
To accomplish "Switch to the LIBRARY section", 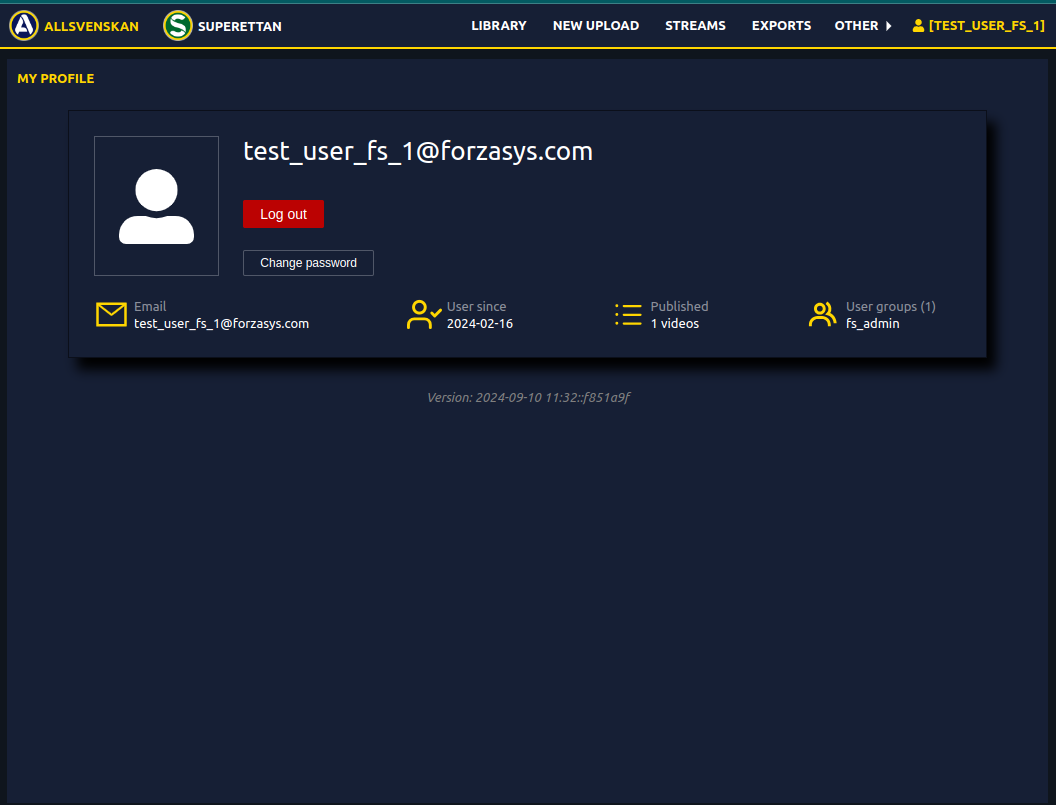I will coord(499,26).
